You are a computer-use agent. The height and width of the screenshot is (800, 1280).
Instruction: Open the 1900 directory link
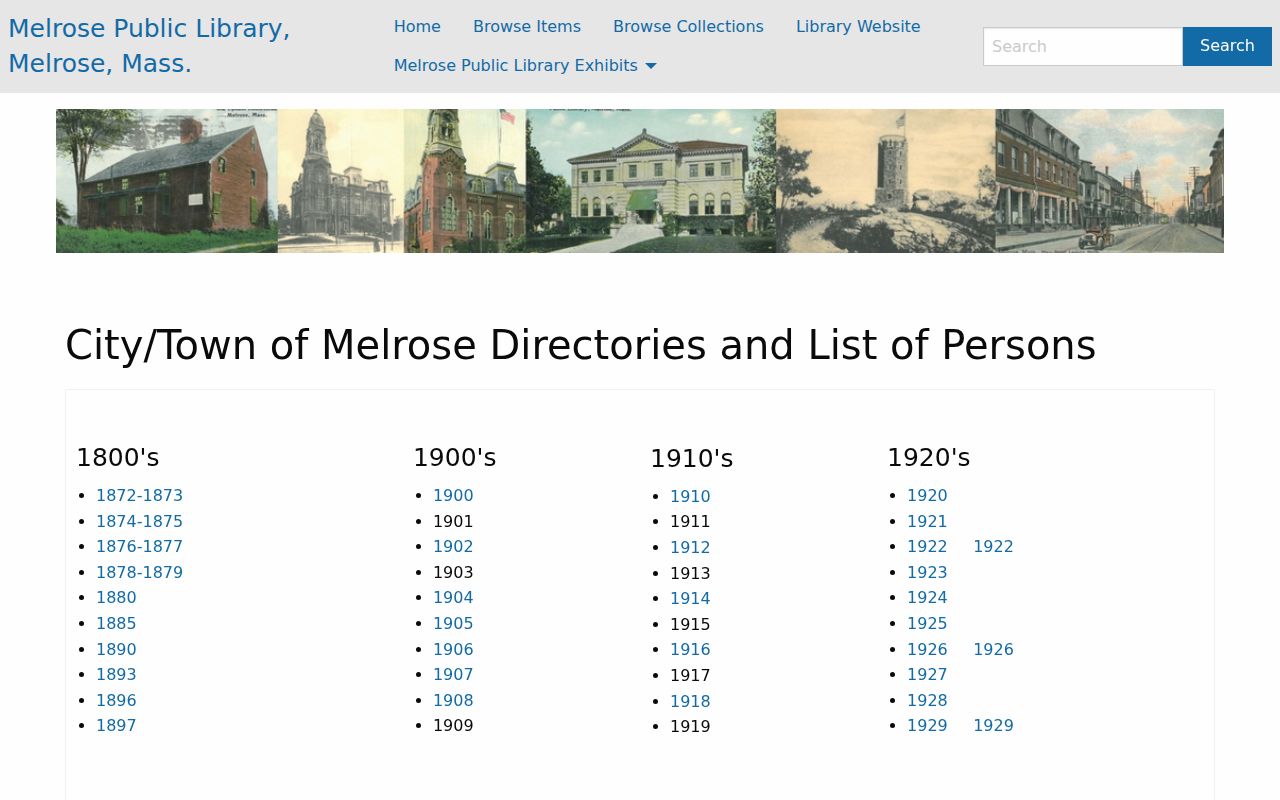[453, 496]
